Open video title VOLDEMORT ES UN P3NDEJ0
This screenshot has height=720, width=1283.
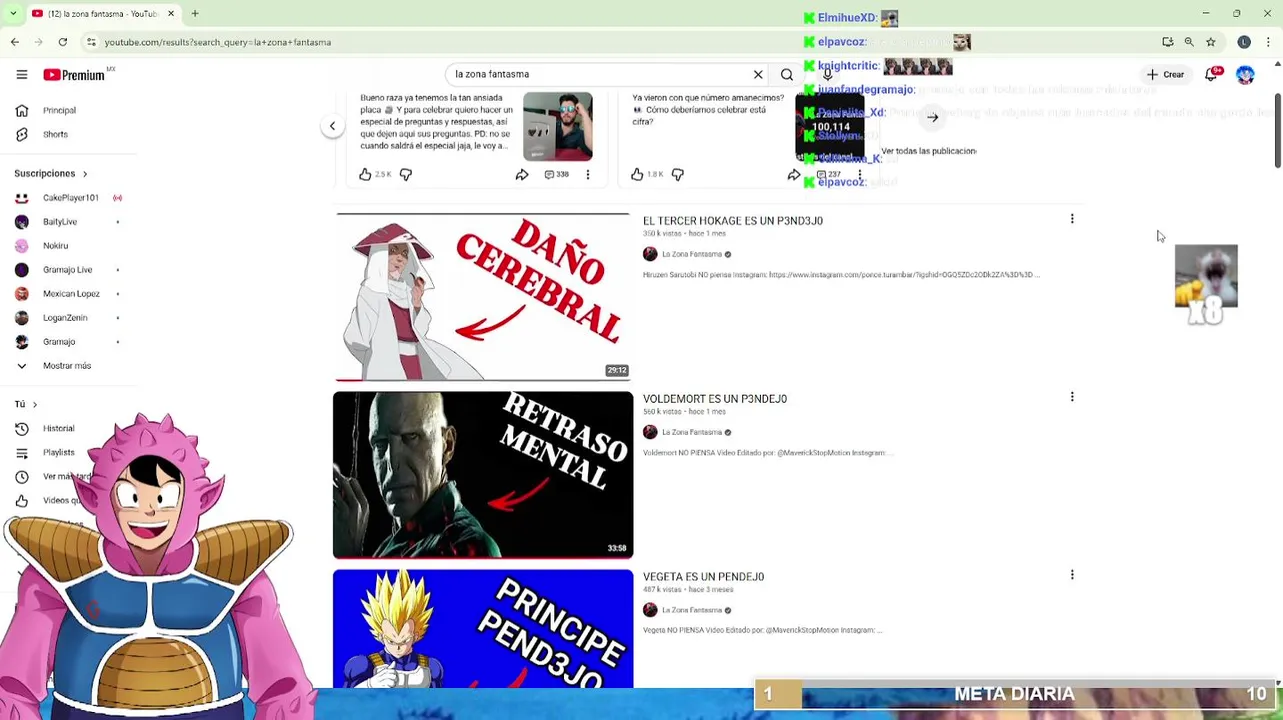pyautogui.click(x=715, y=399)
